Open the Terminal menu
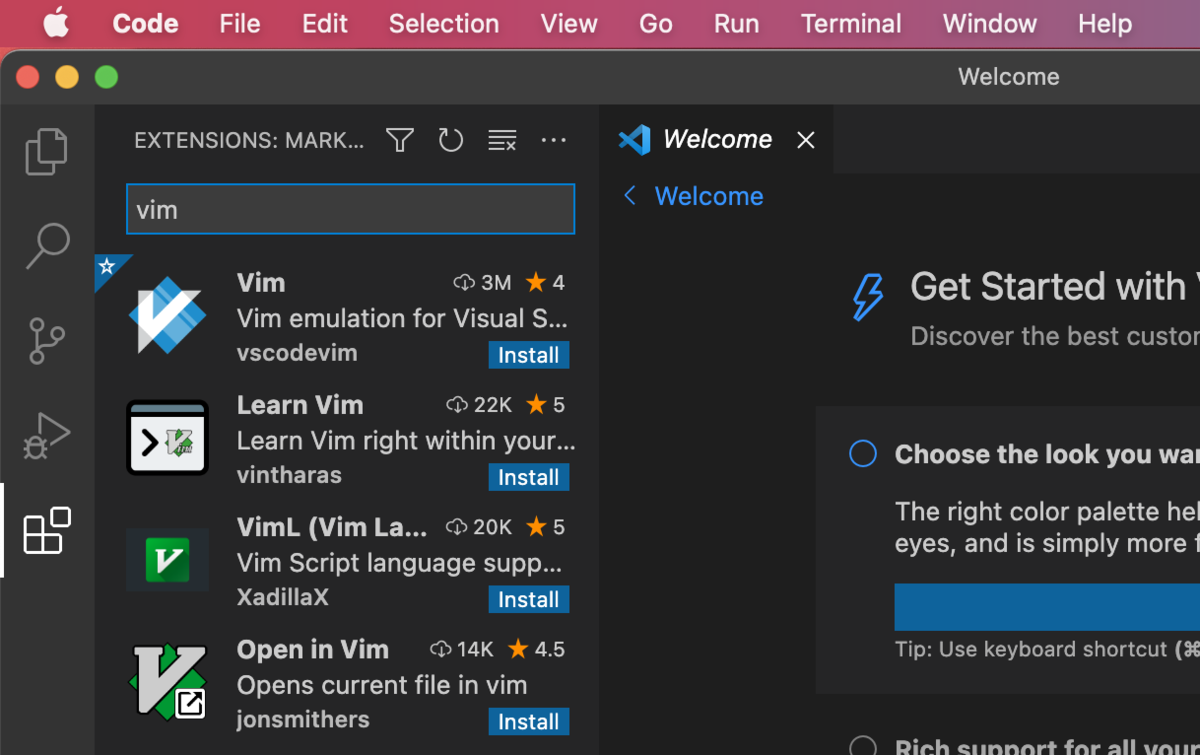This screenshot has height=755, width=1200. [851, 23]
